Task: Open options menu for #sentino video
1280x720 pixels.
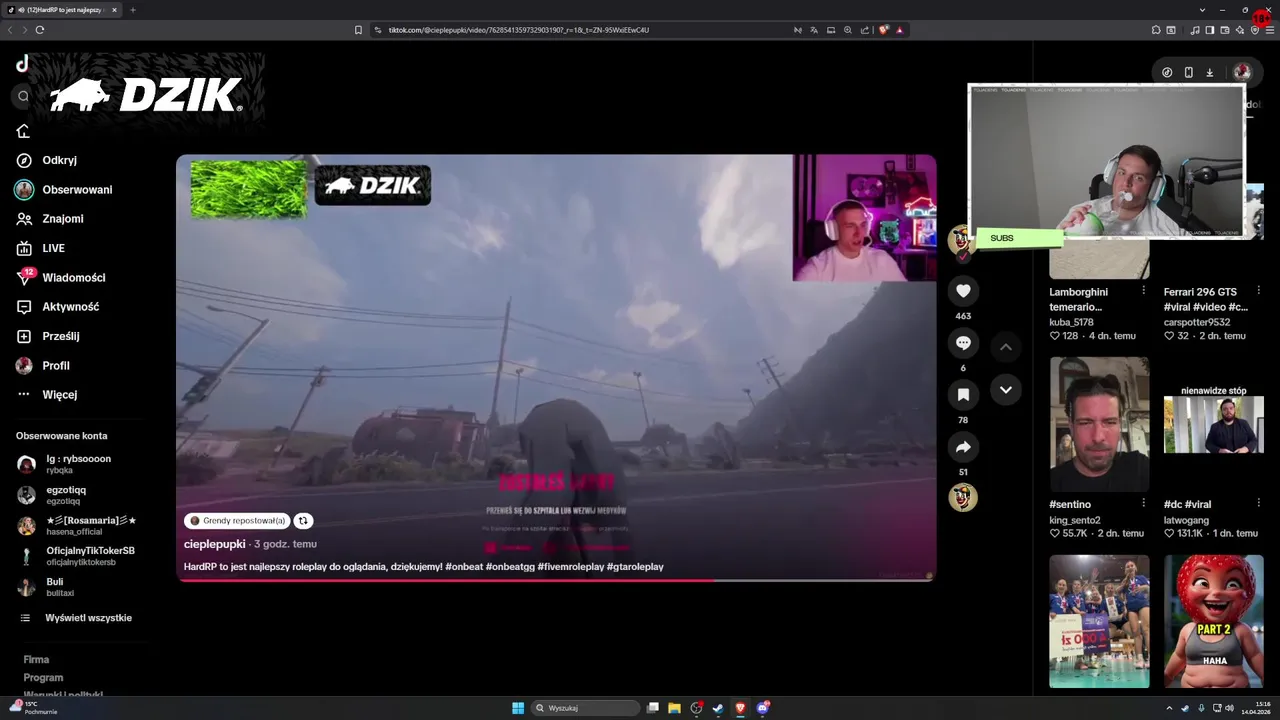Action: tap(1143, 504)
